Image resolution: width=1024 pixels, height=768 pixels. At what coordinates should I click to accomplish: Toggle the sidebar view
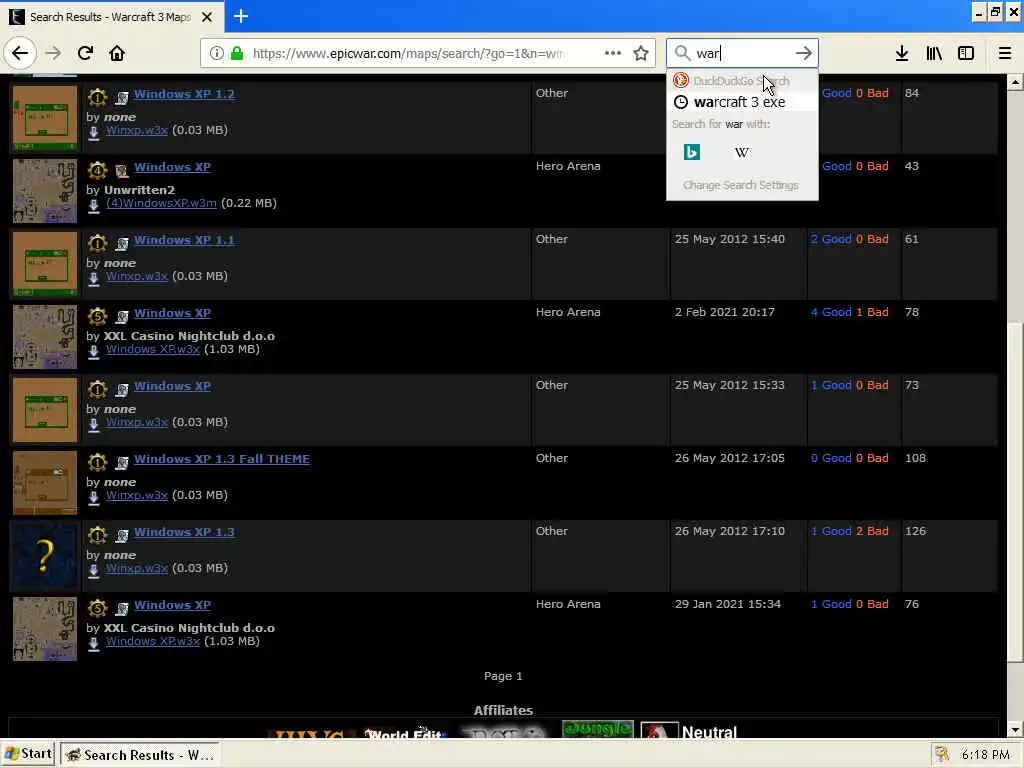click(x=966, y=53)
